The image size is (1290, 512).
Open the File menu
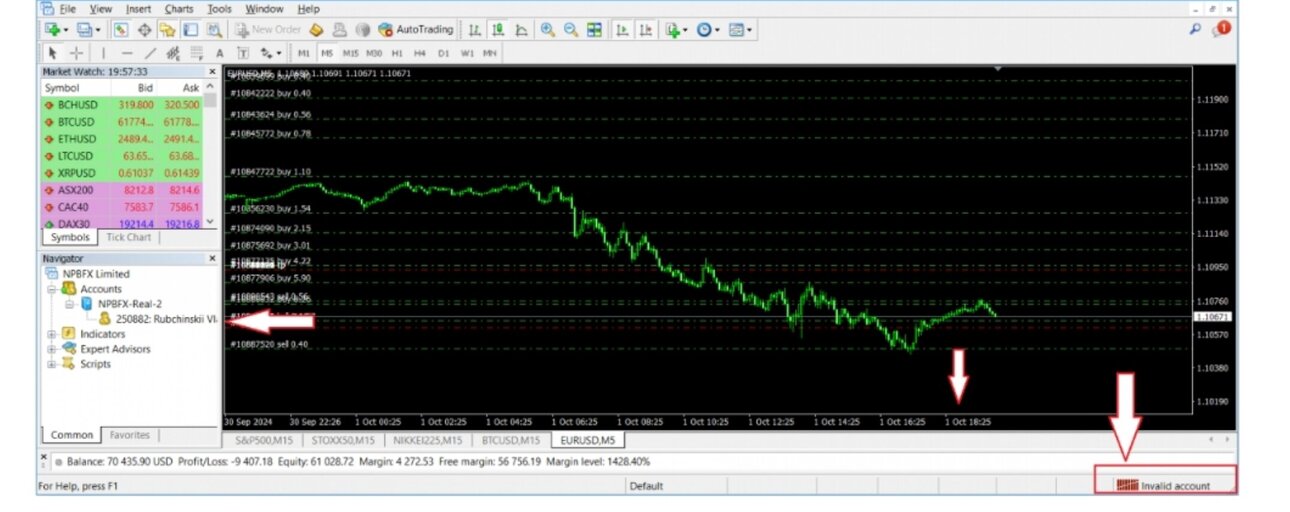(67, 9)
